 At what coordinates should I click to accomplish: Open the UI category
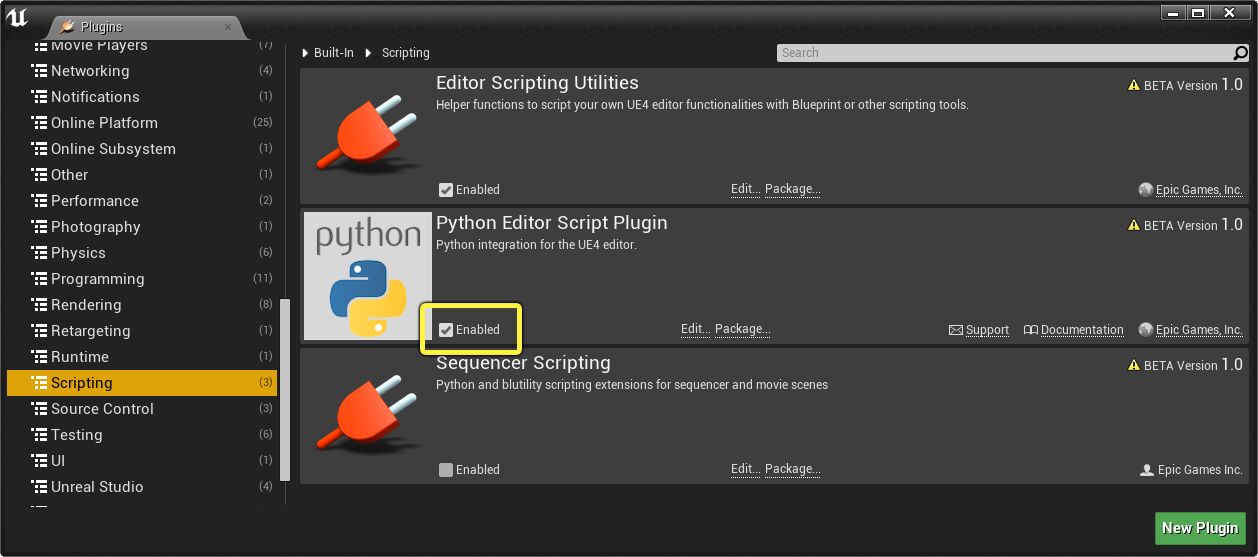pos(140,461)
